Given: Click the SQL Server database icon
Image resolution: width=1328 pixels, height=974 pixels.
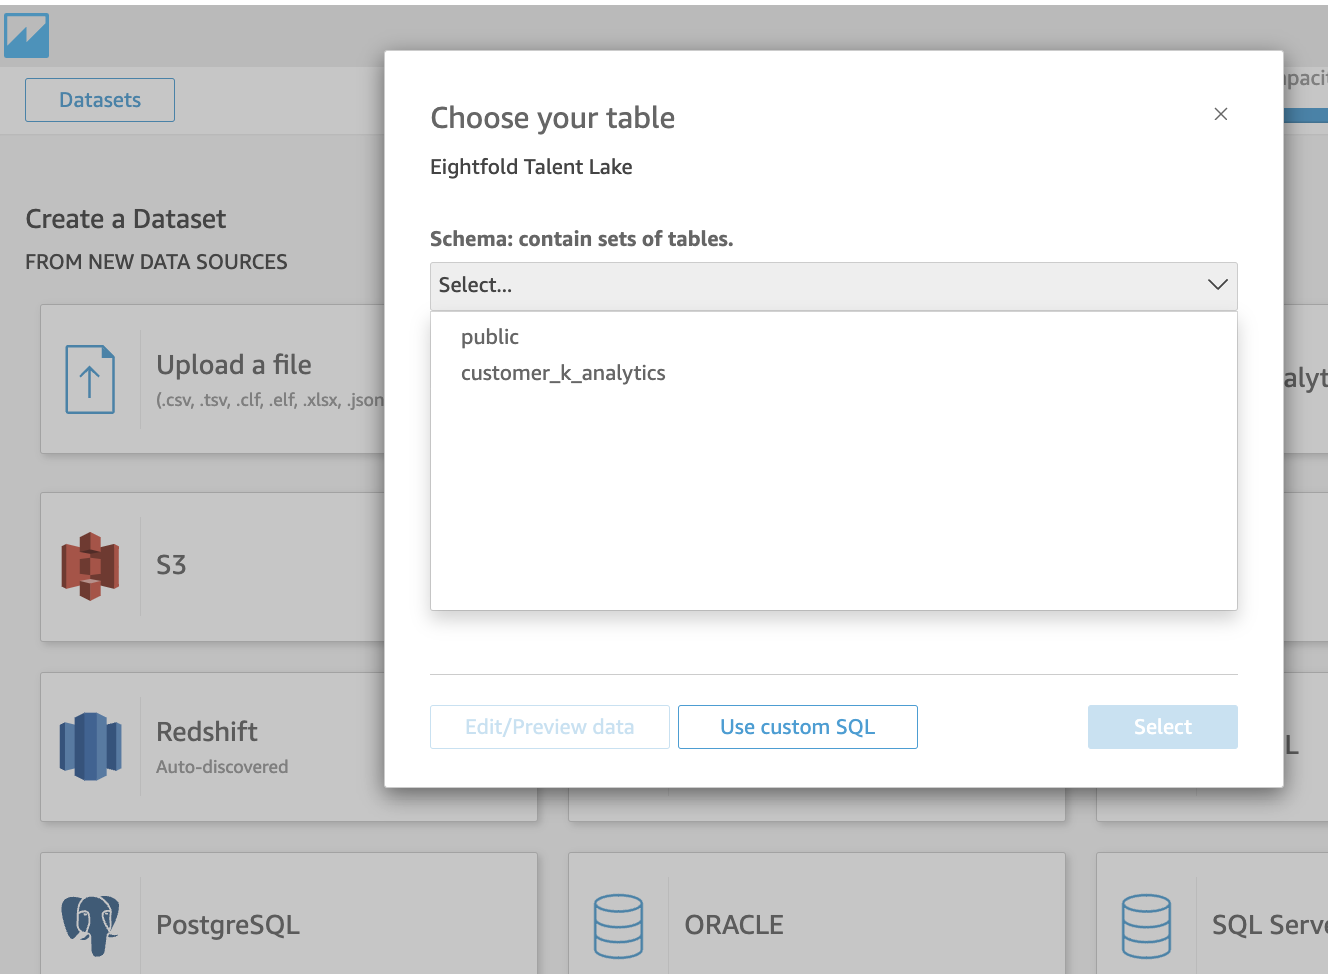Looking at the screenshot, I should pos(1146,926).
